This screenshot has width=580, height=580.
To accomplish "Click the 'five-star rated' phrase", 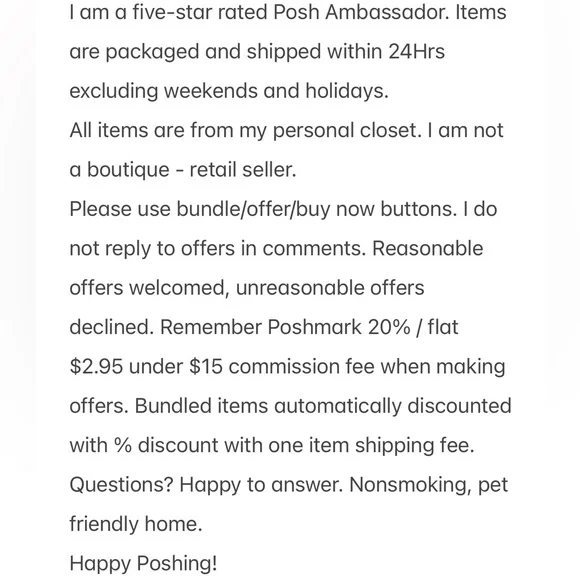I will tap(200, 12).
